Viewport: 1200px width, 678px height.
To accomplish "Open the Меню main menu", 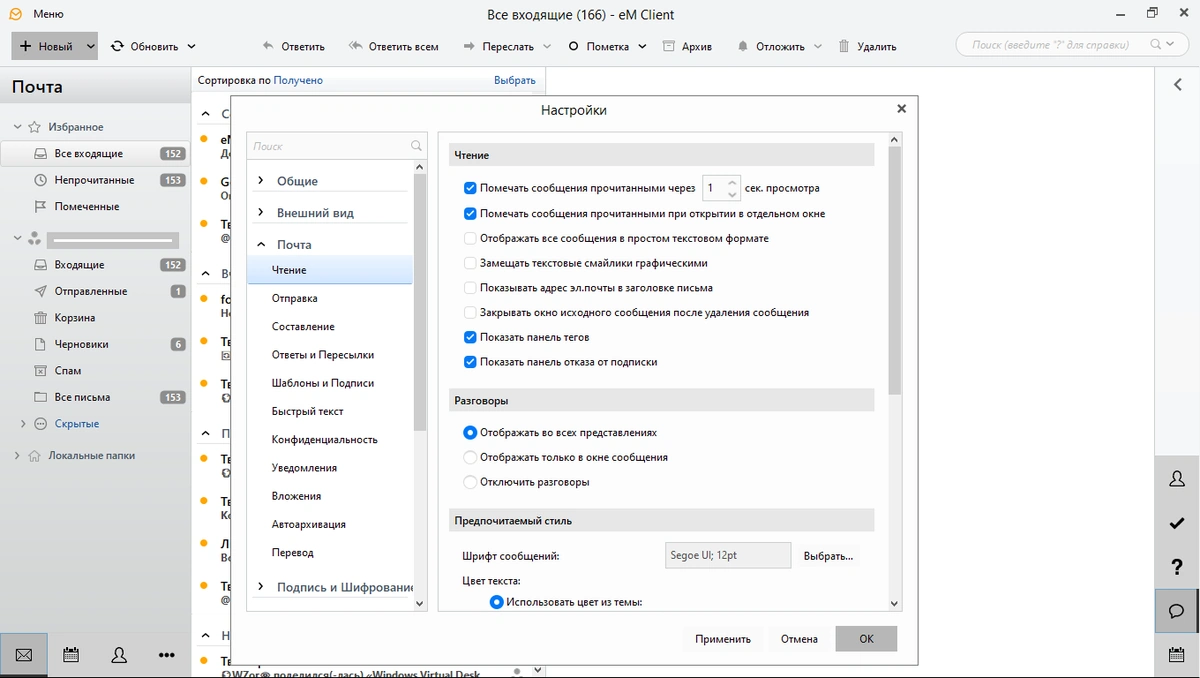I will point(48,14).
